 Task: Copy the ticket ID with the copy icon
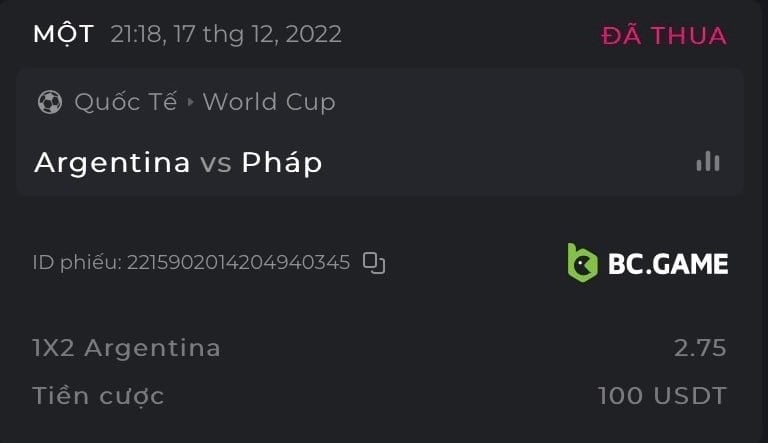click(374, 263)
